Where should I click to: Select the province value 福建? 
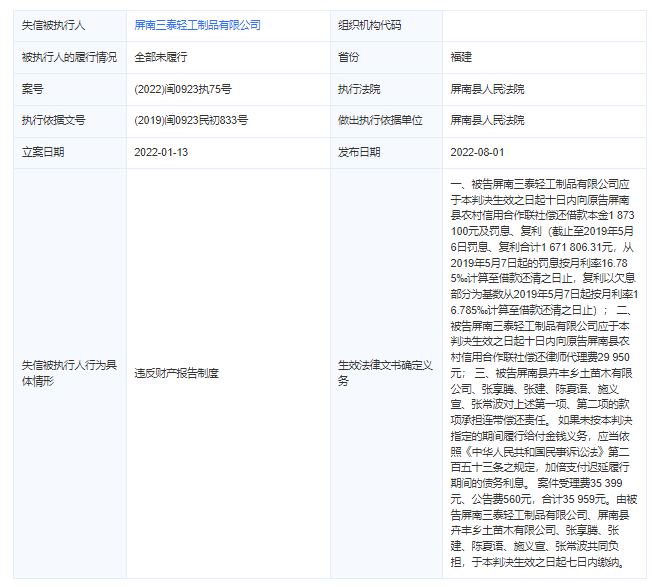[x=461, y=57]
